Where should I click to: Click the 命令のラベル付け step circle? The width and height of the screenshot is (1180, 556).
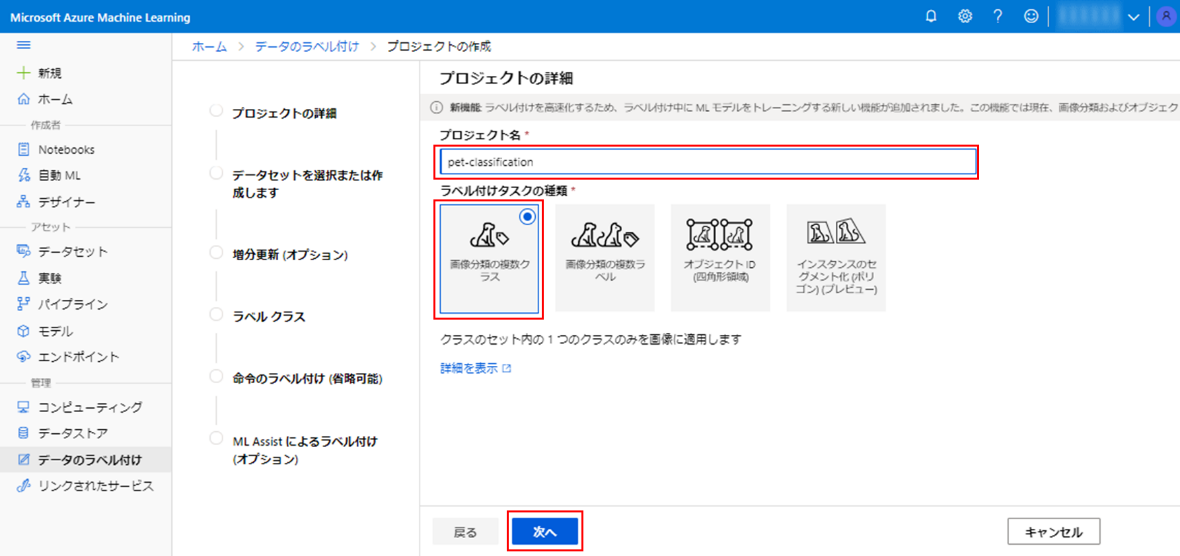tap(216, 375)
